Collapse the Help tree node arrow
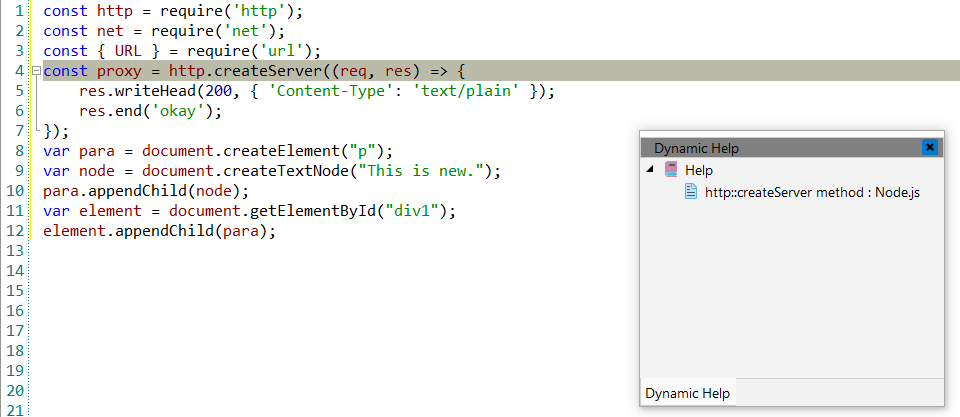The image size is (960, 417). coord(650,170)
